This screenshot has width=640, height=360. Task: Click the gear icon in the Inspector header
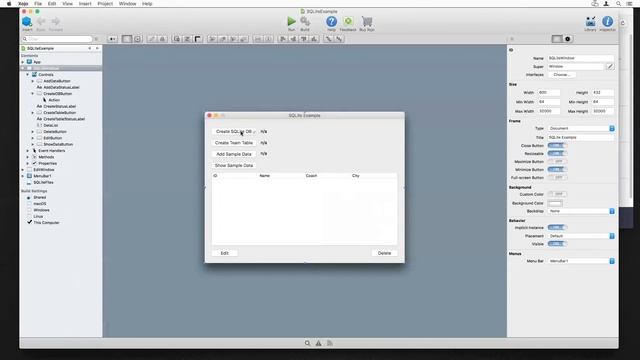[x=568, y=39]
